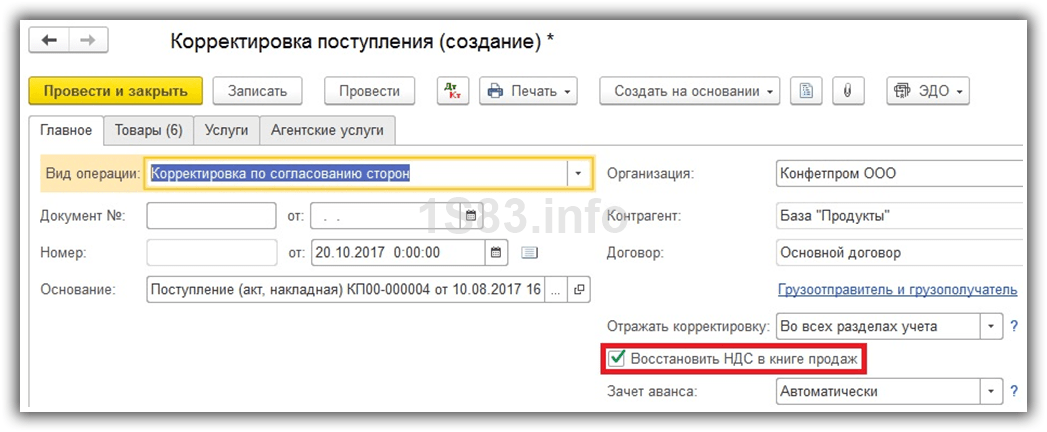Switch to the Главное tab
Image resolution: width=1047 pixels, height=432 pixels.
(66, 130)
